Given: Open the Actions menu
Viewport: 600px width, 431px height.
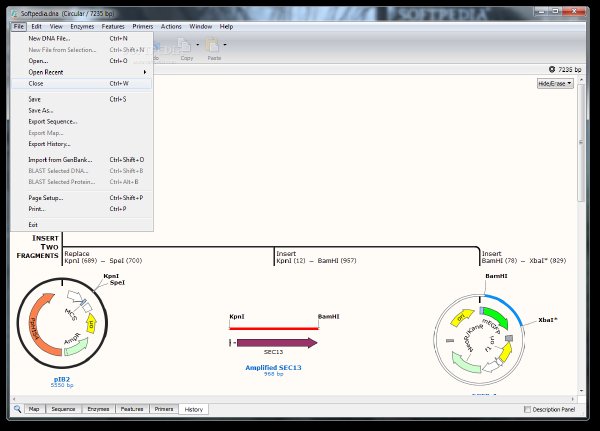Looking at the screenshot, I should [x=171, y=26].
